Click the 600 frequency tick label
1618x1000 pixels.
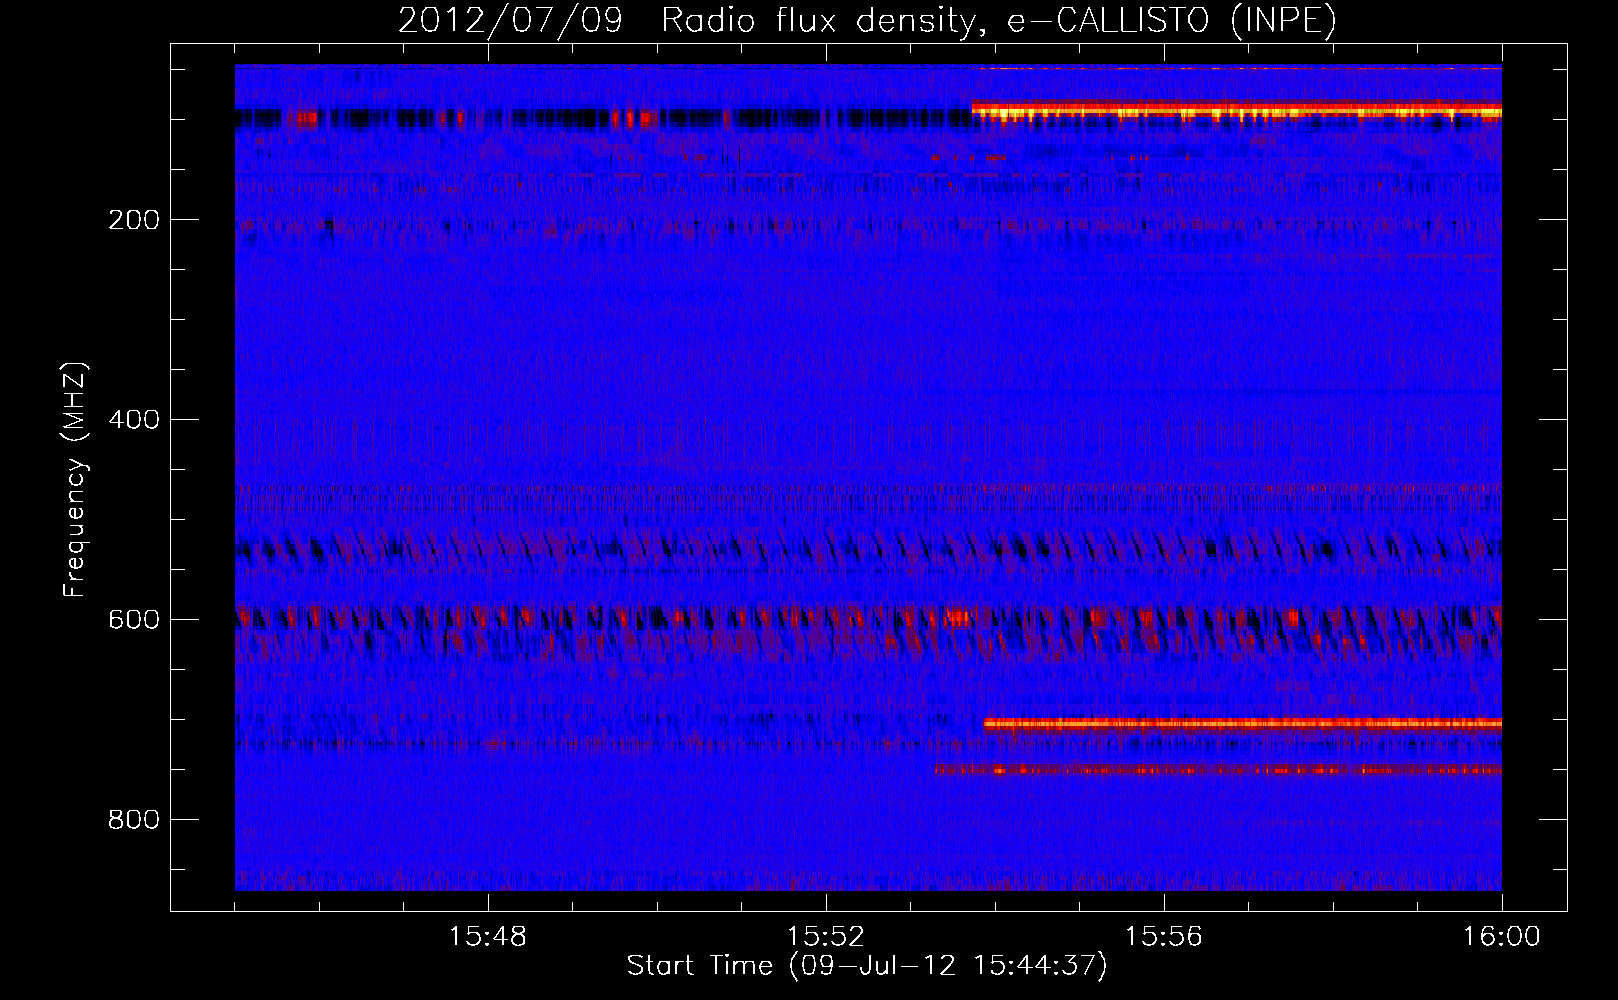(x=134, y=620)
